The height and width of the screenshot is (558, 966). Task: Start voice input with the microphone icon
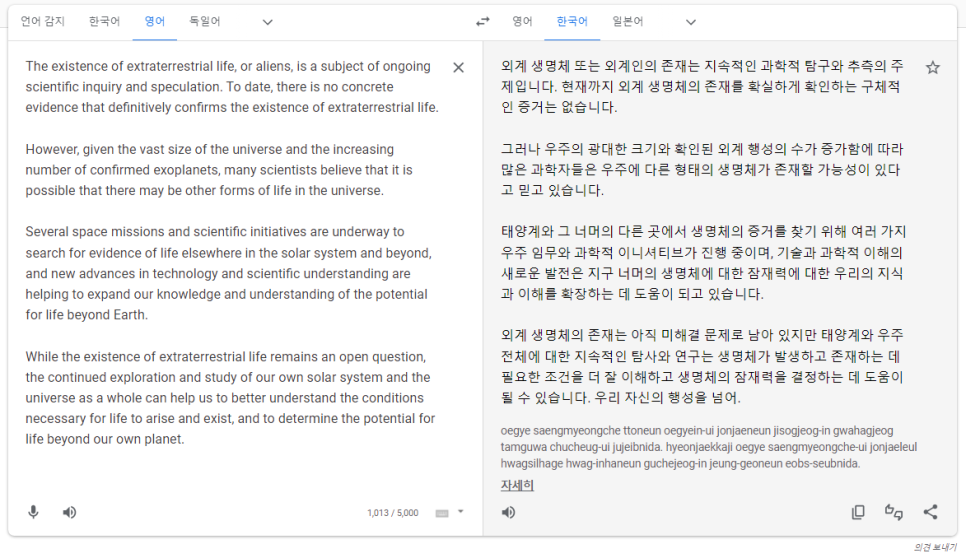(33, 512)
